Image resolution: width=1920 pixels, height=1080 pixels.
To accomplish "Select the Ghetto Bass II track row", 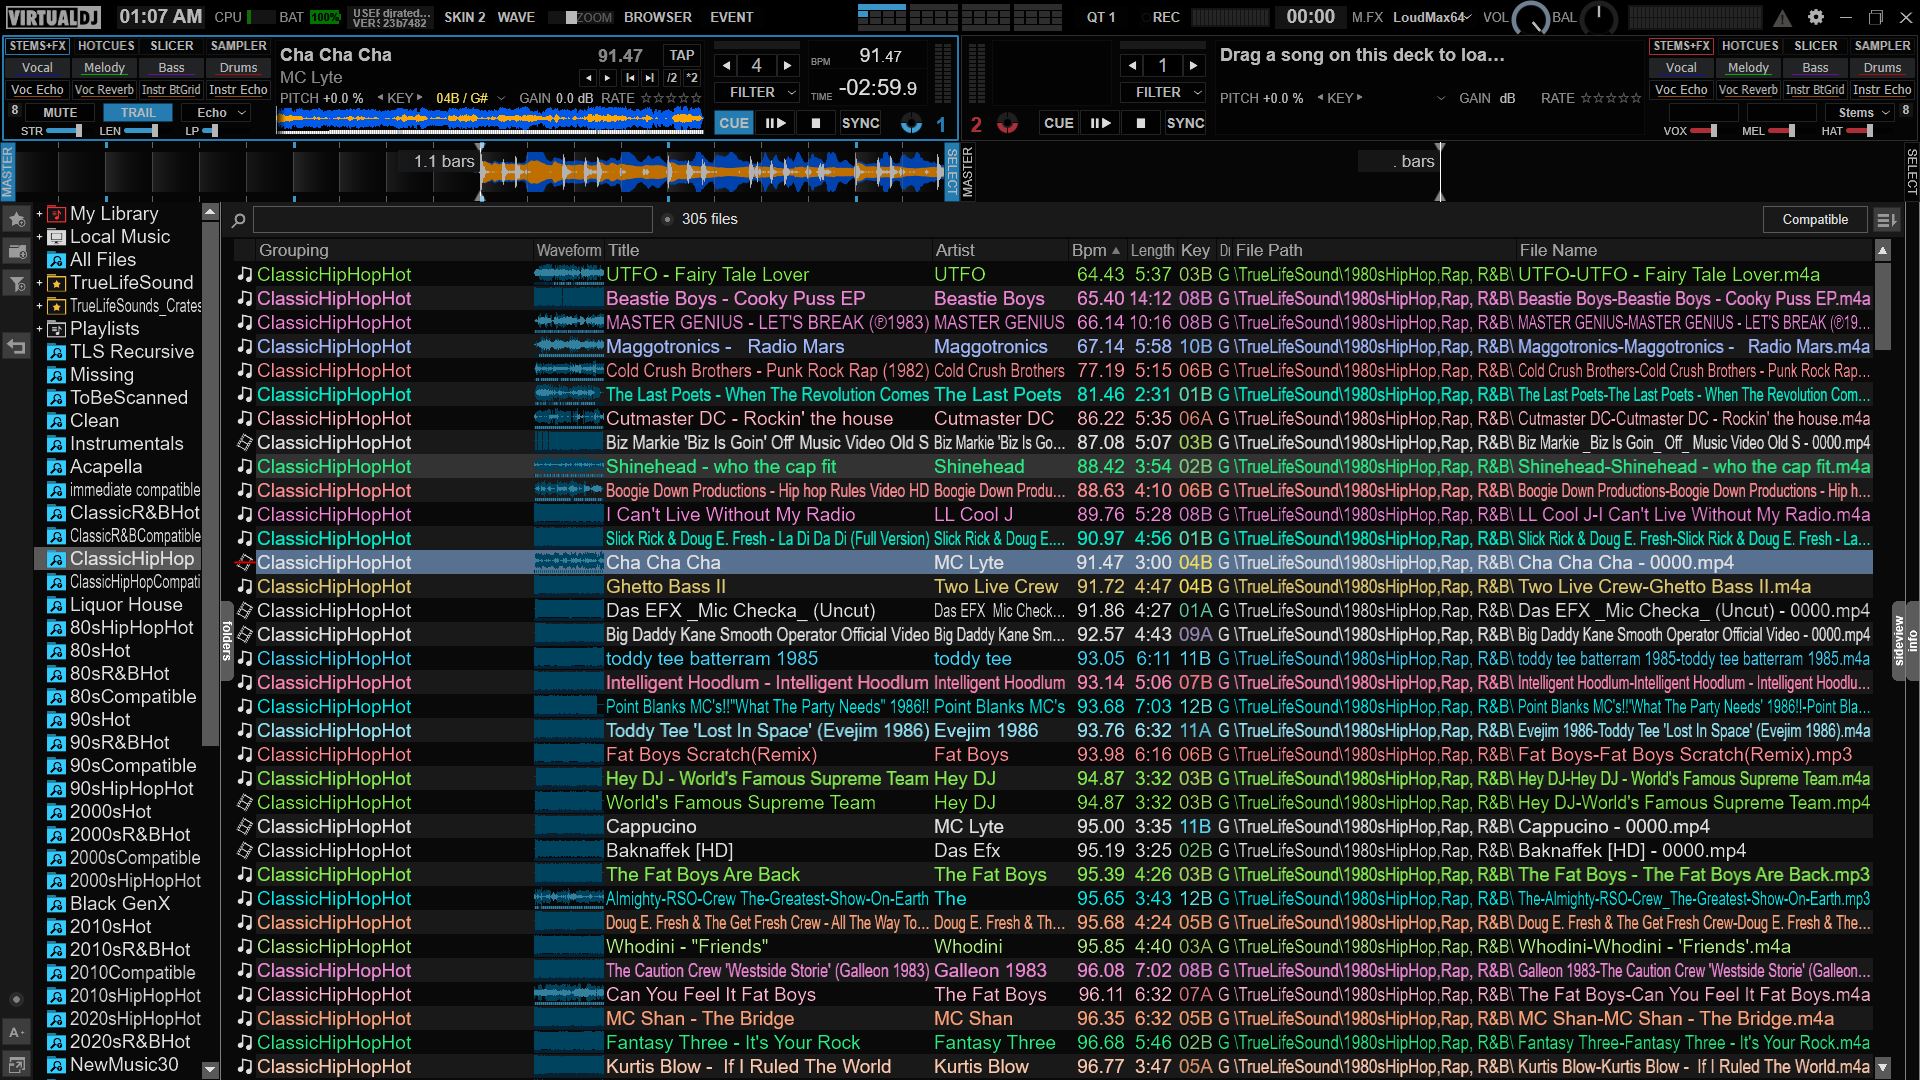I will pyautogui.click(x=1053, y=587).
